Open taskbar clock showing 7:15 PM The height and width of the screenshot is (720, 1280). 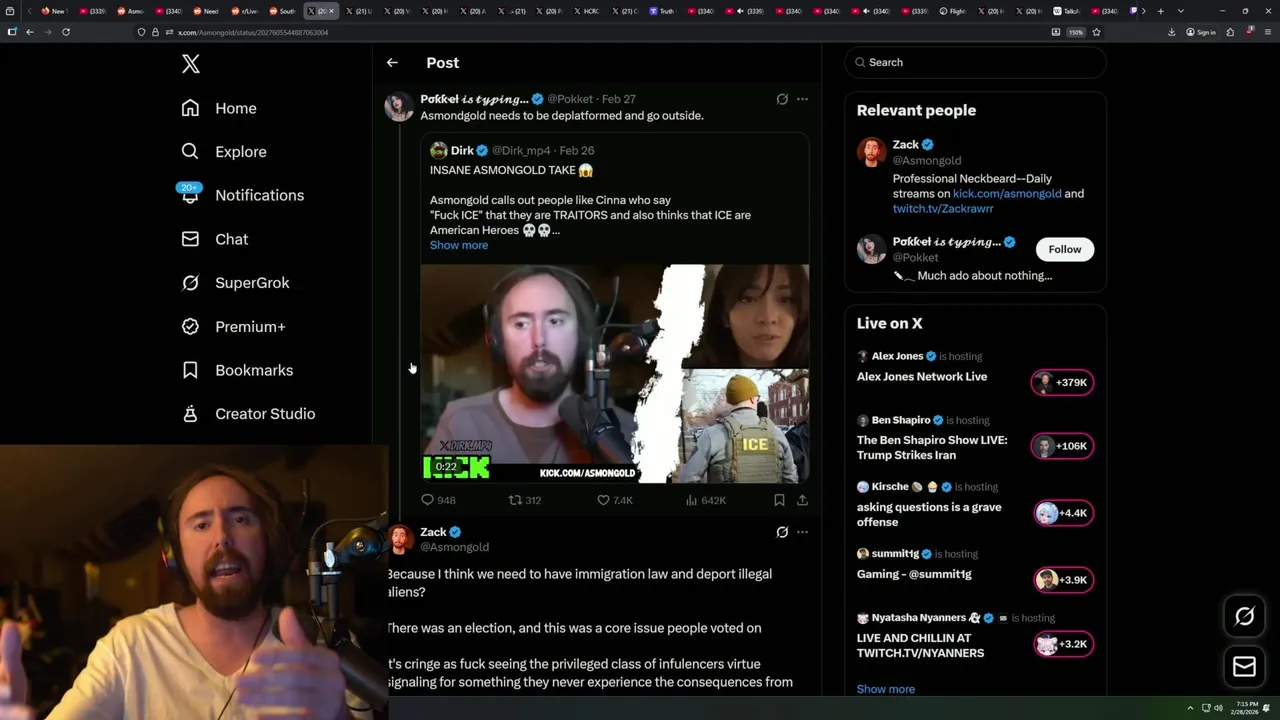tap(1247, 708)
